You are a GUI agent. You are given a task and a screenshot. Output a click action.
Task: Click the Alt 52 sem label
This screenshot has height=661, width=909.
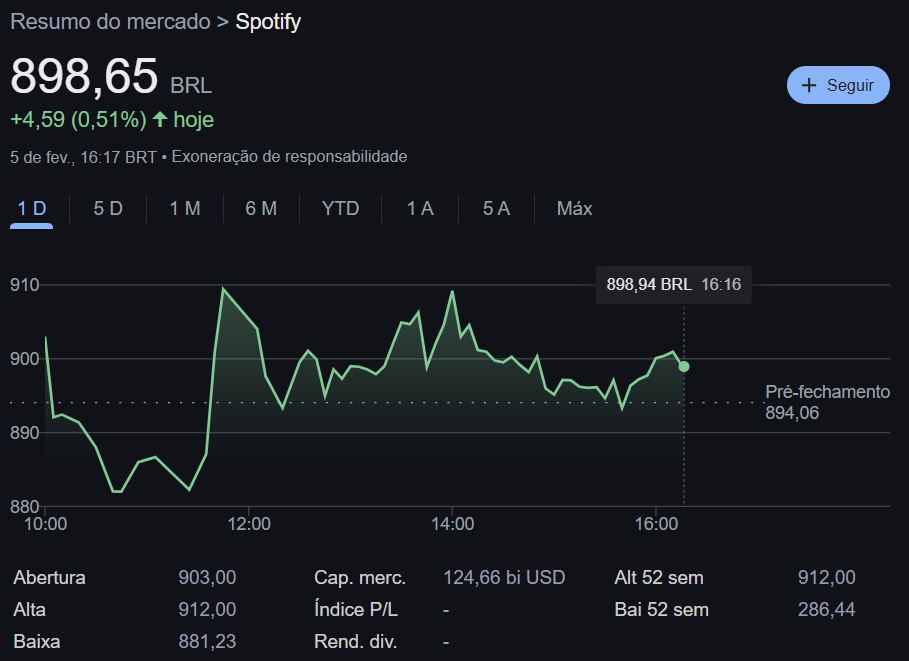click(659, 578)
